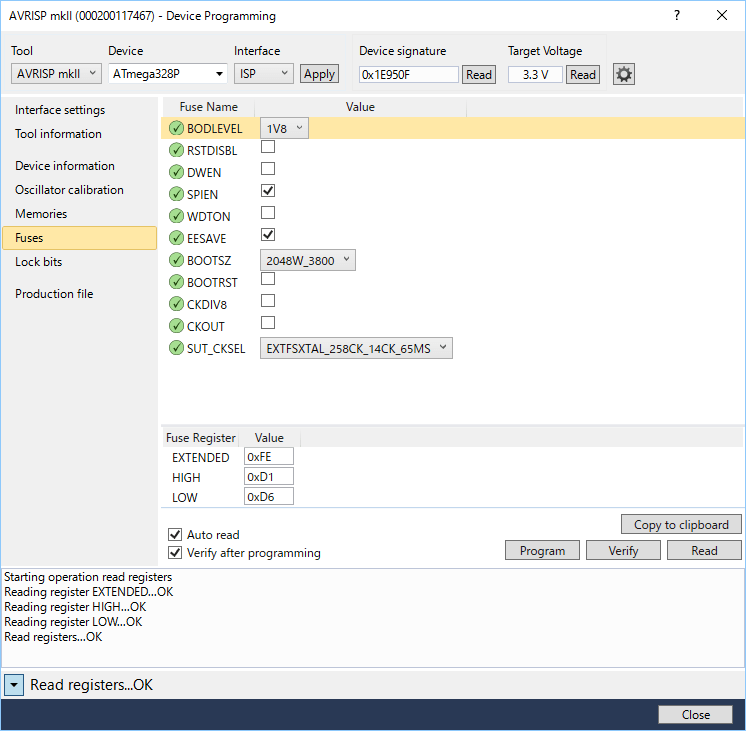The image size is (746, 731).
Task: Click the SPIEN green status check icon
Action: (176, 194)
